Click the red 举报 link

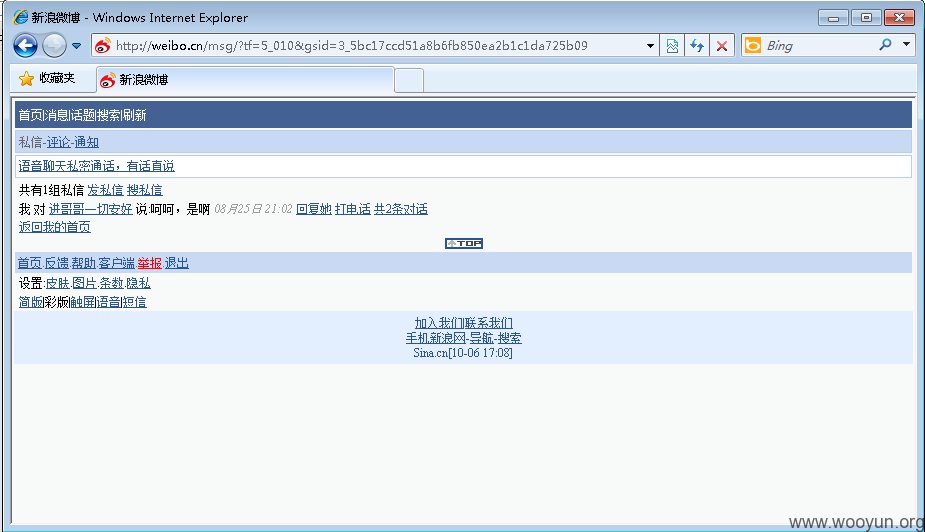149,263
